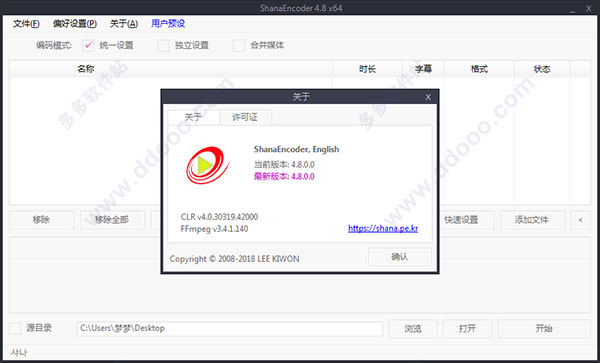Click the 字幕 column header

423,69
